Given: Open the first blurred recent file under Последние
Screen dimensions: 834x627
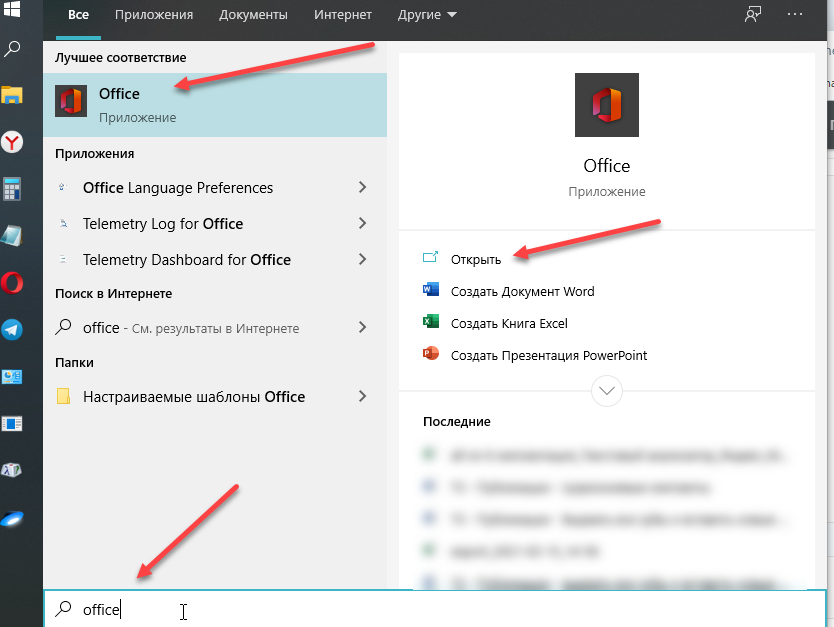Looking at the screenshot, I should coord(605,455).
